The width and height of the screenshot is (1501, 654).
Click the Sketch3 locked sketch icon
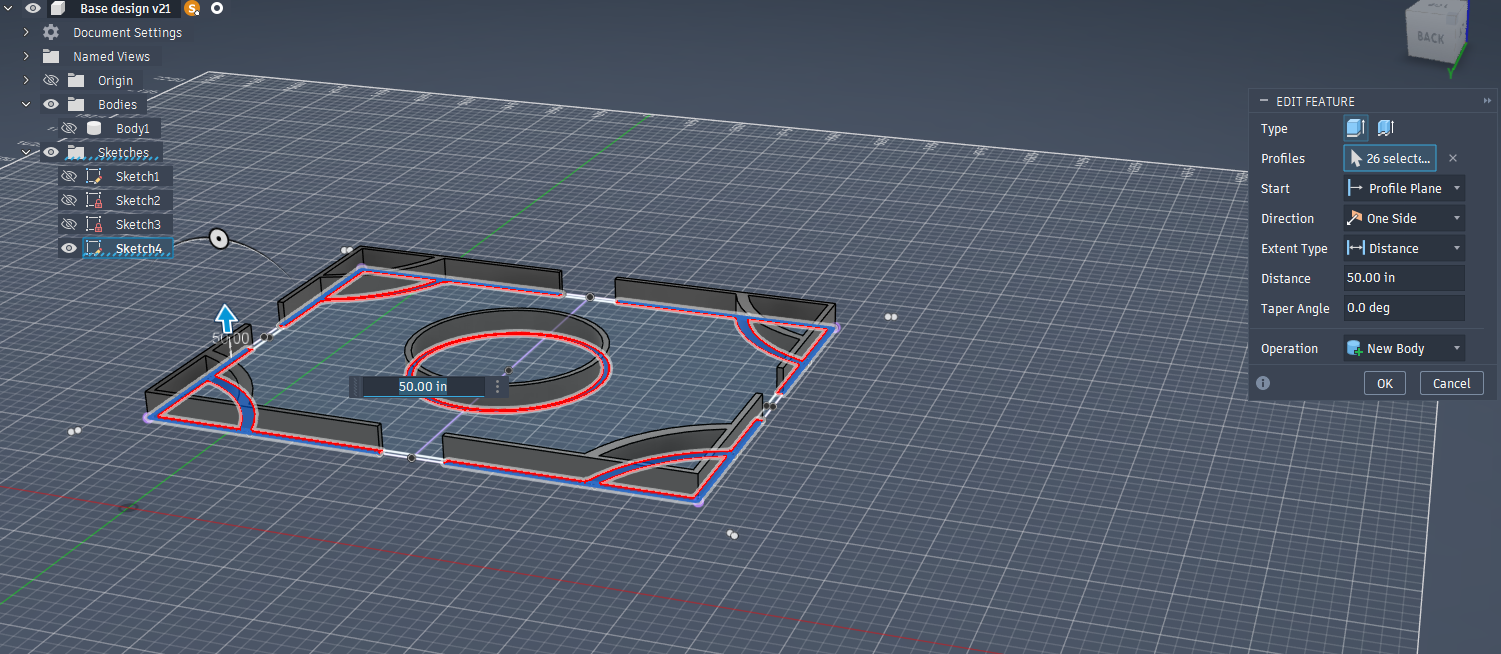coord(94,224)
